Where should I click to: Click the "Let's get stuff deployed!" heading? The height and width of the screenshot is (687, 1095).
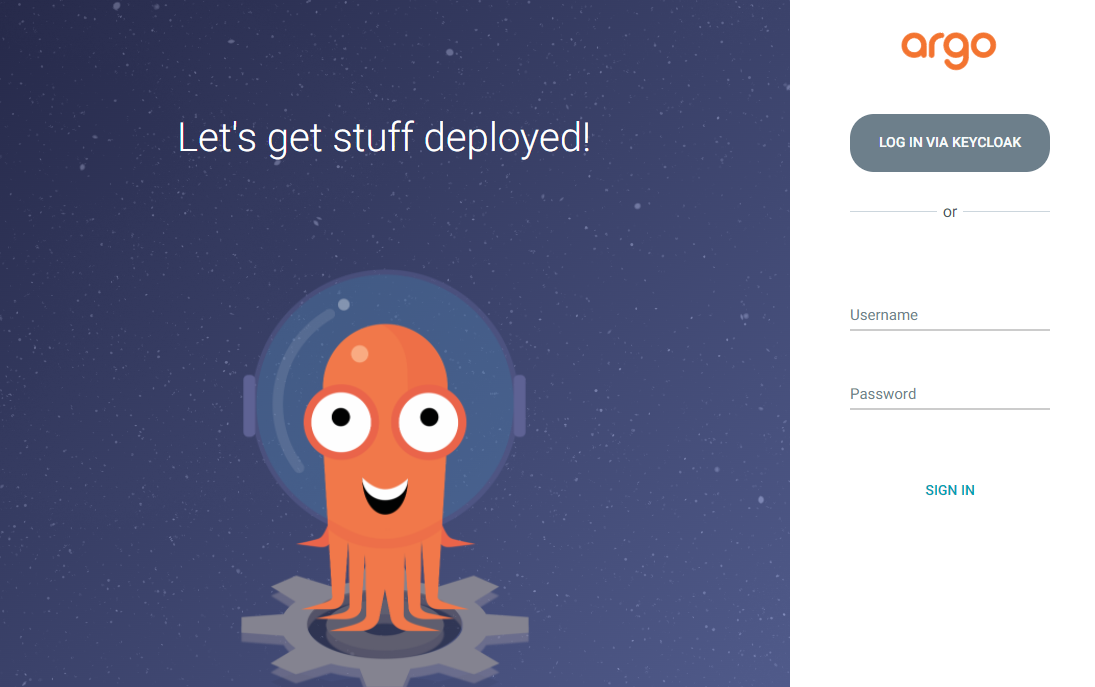[x=384, y=138]
